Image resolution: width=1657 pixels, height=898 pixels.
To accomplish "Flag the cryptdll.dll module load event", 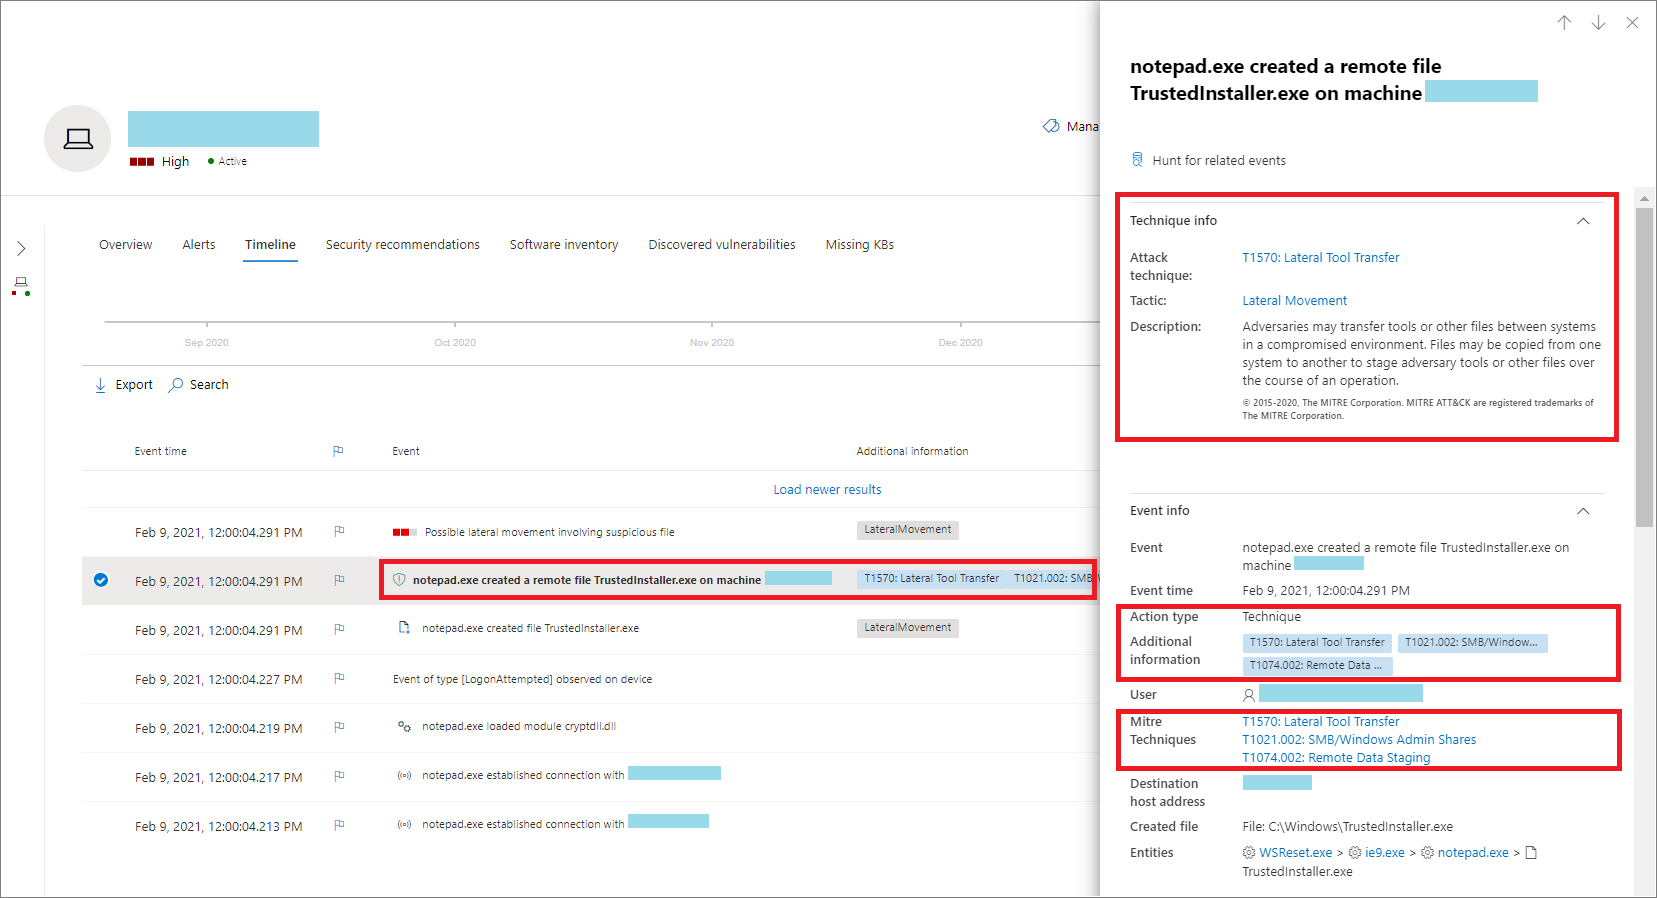I will pos(339,727).
